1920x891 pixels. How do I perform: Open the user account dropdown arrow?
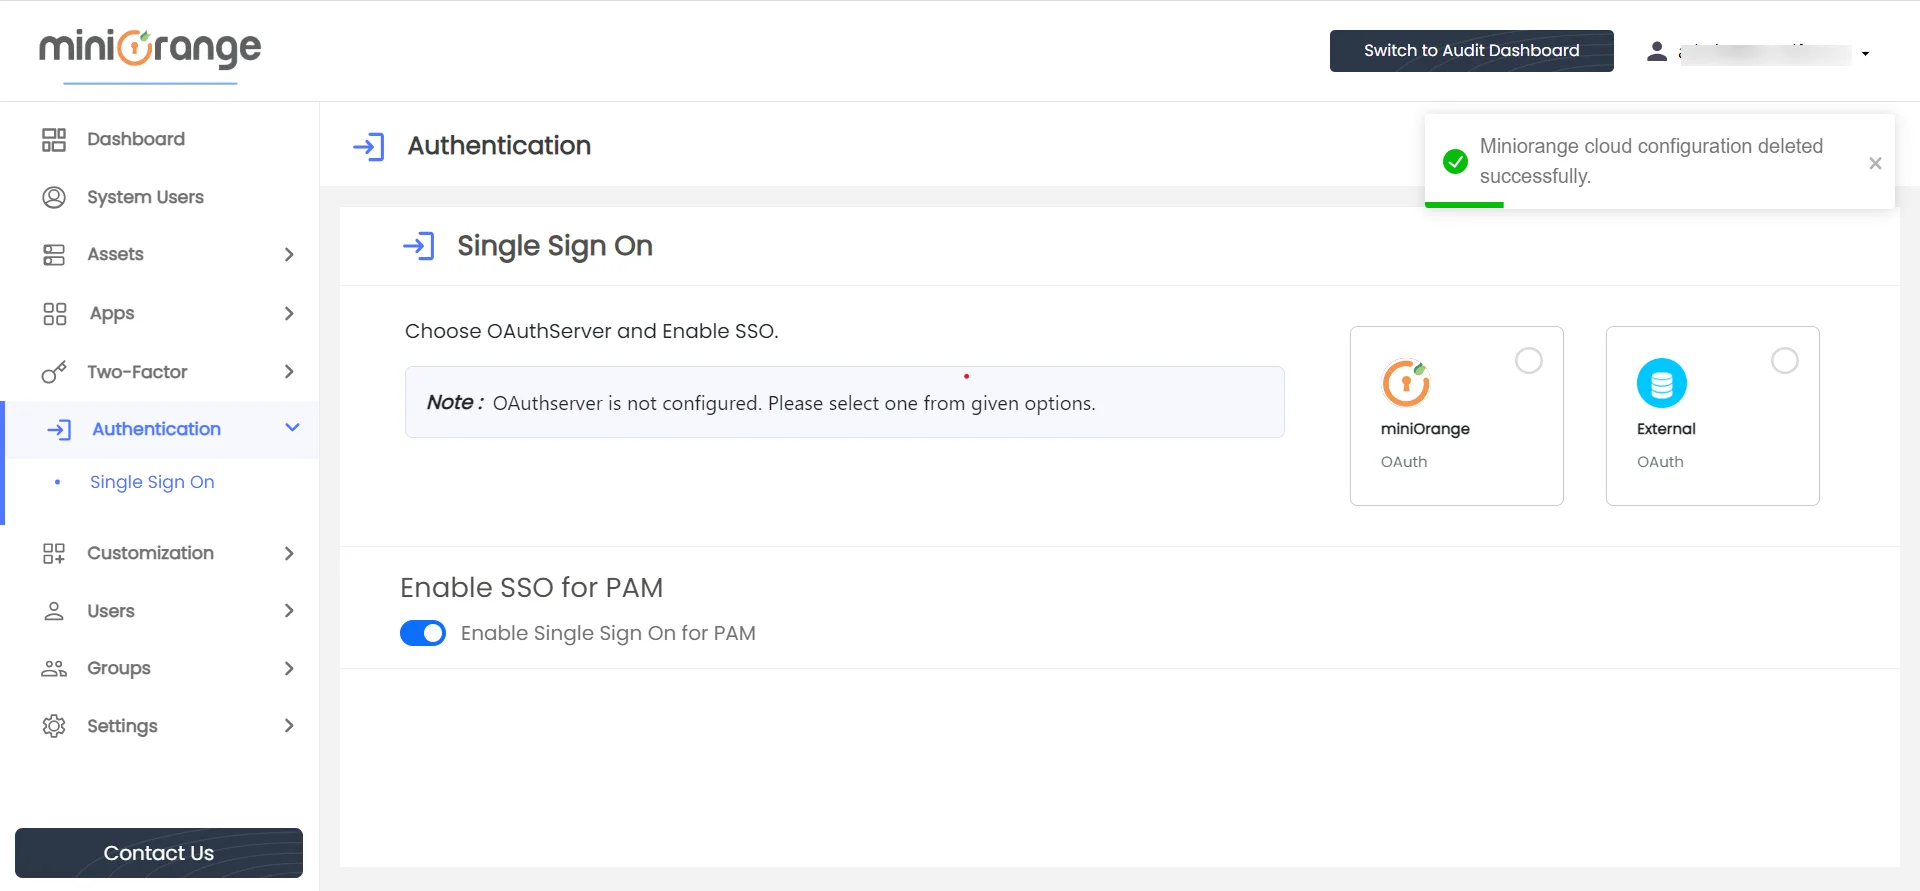click(1865, 54)
